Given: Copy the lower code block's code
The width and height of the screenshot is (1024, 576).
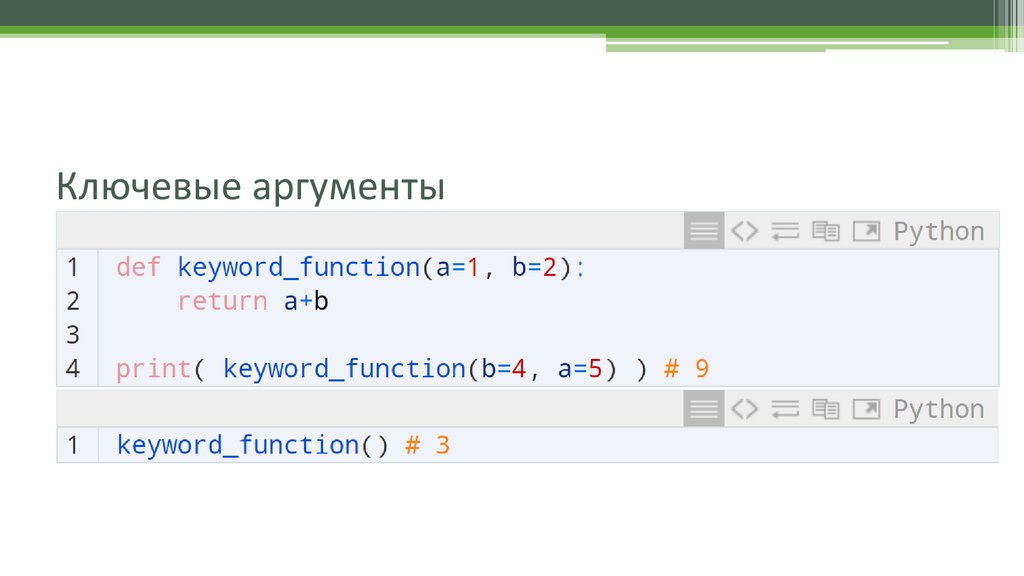Looking at the screenshot, I should pyautogui.click(x=825, y=409).
